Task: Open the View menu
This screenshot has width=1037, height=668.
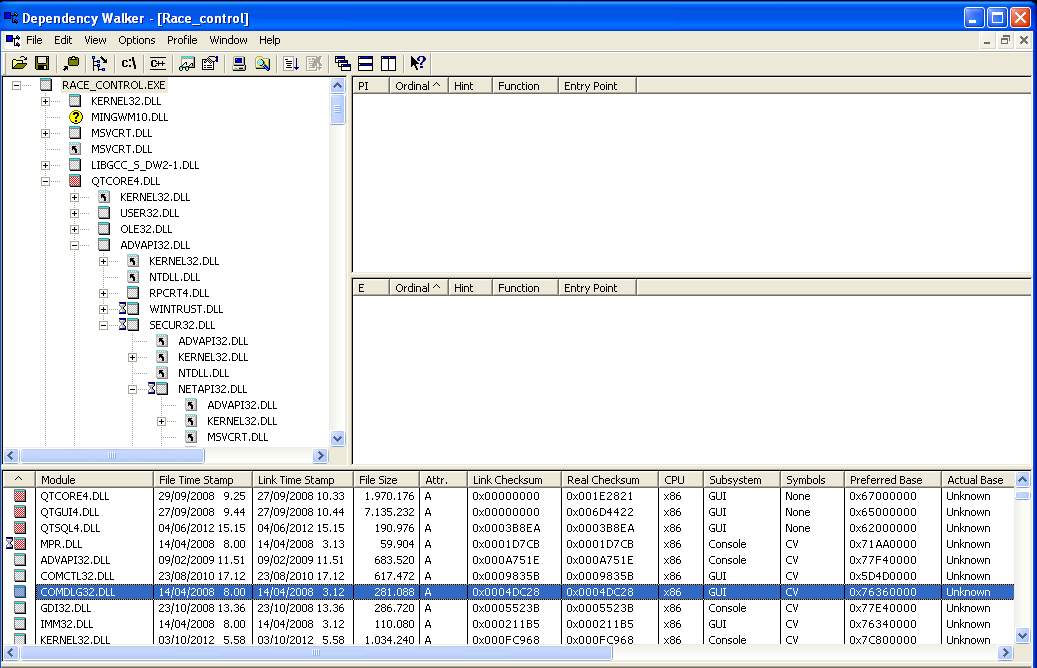Action: 95,40
